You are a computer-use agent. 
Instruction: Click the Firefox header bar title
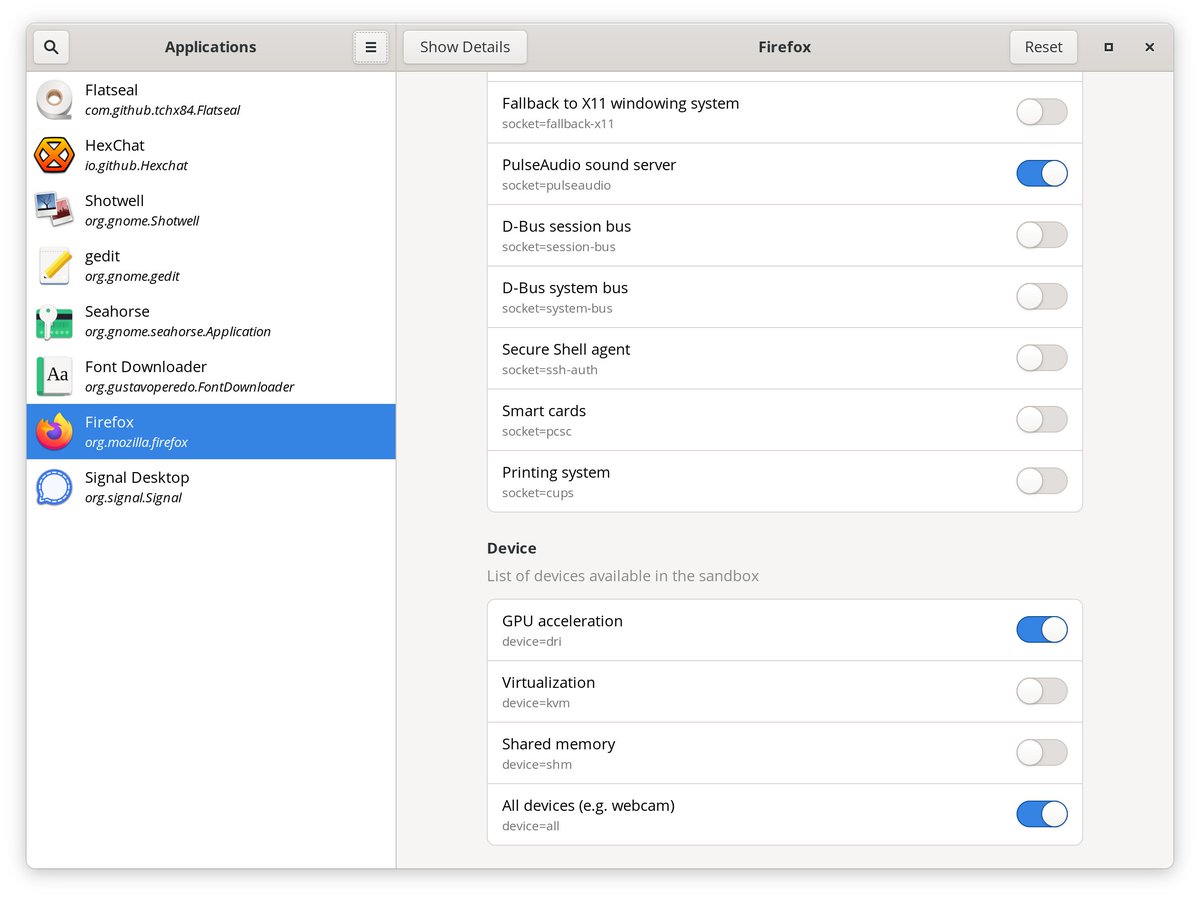(x=784, y=47)
